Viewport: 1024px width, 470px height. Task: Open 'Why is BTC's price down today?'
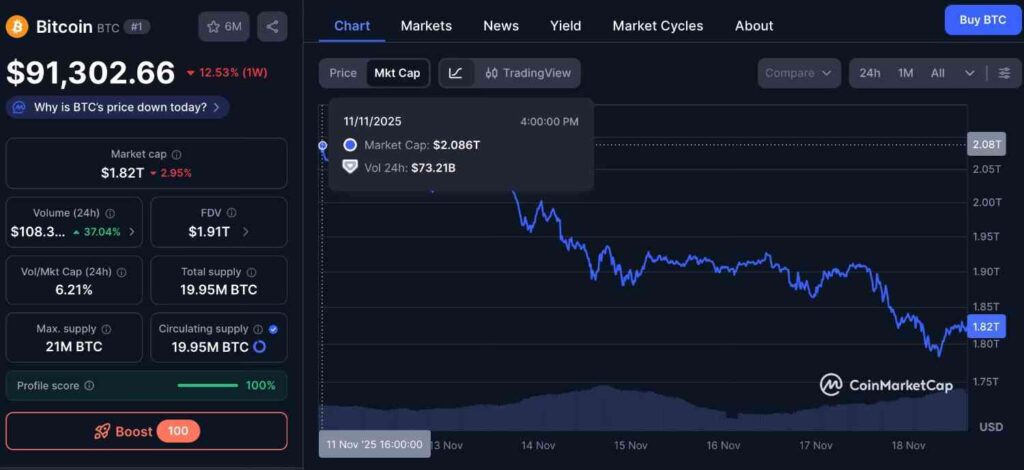tap(118, 107)
